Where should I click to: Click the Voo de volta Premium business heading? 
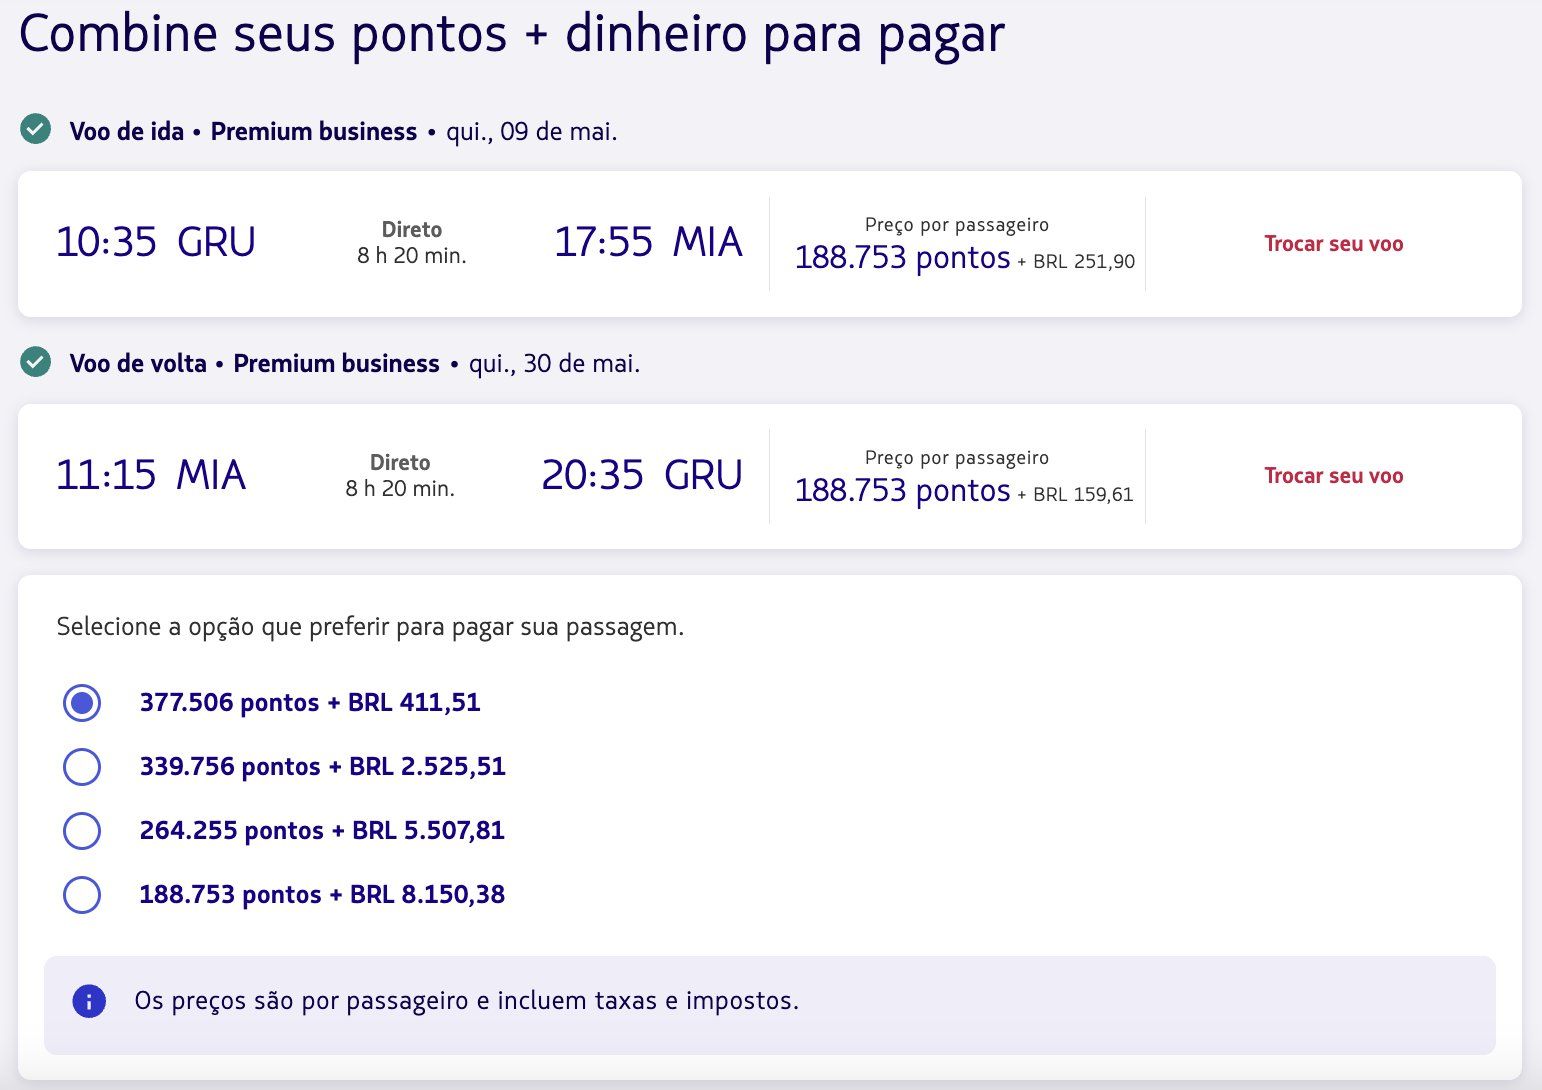(254, 364)
